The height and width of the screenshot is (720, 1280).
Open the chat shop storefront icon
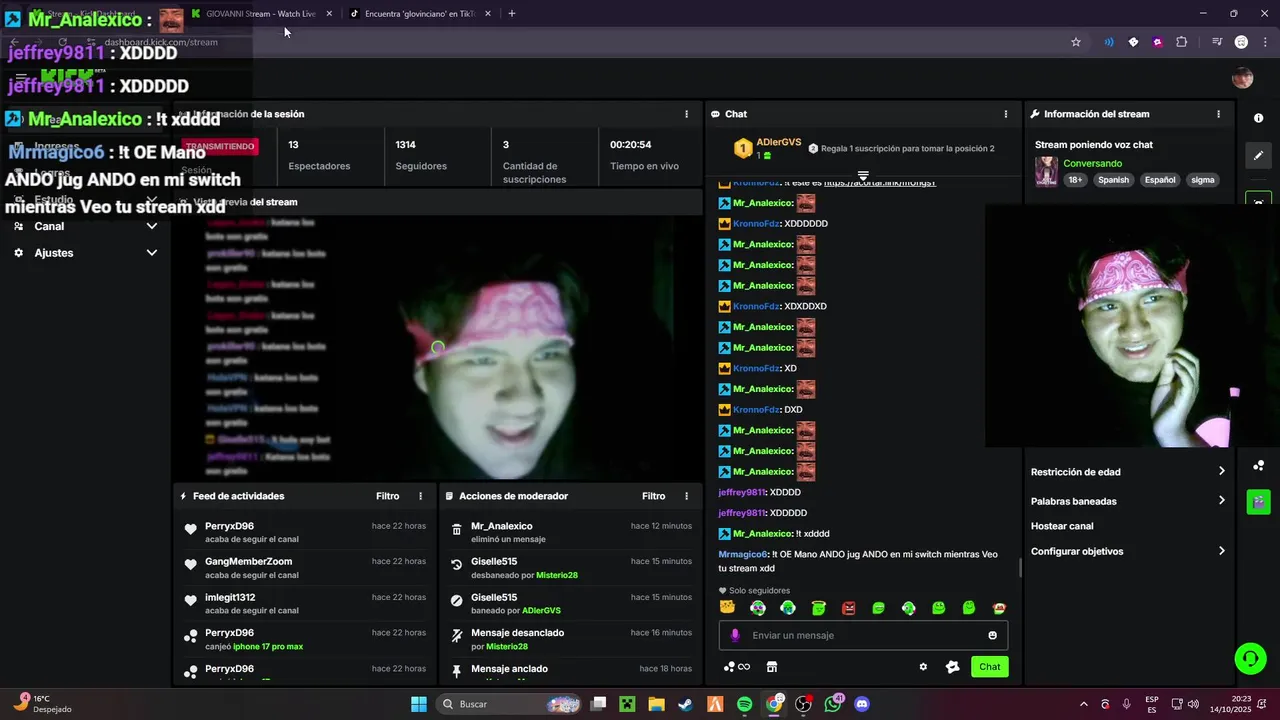(x=771, y=667)
